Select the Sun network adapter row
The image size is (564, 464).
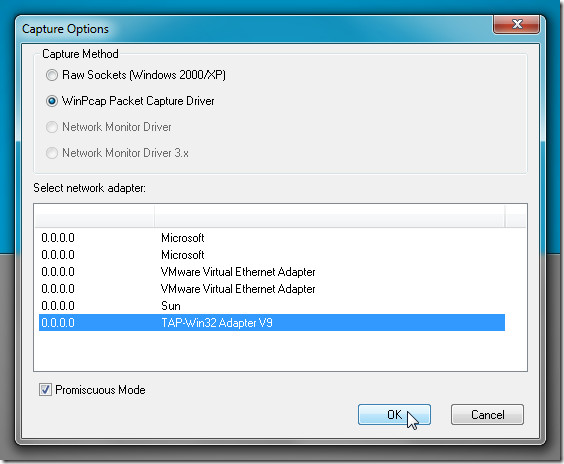[272, 306]
